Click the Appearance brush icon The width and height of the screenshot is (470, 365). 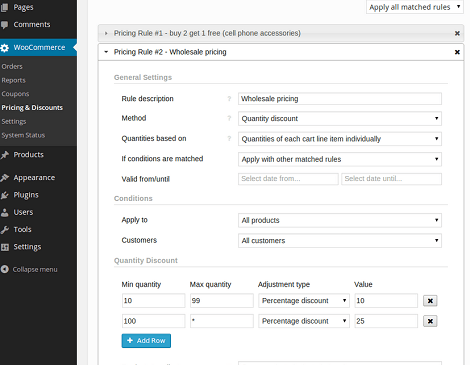click(4, 178)
